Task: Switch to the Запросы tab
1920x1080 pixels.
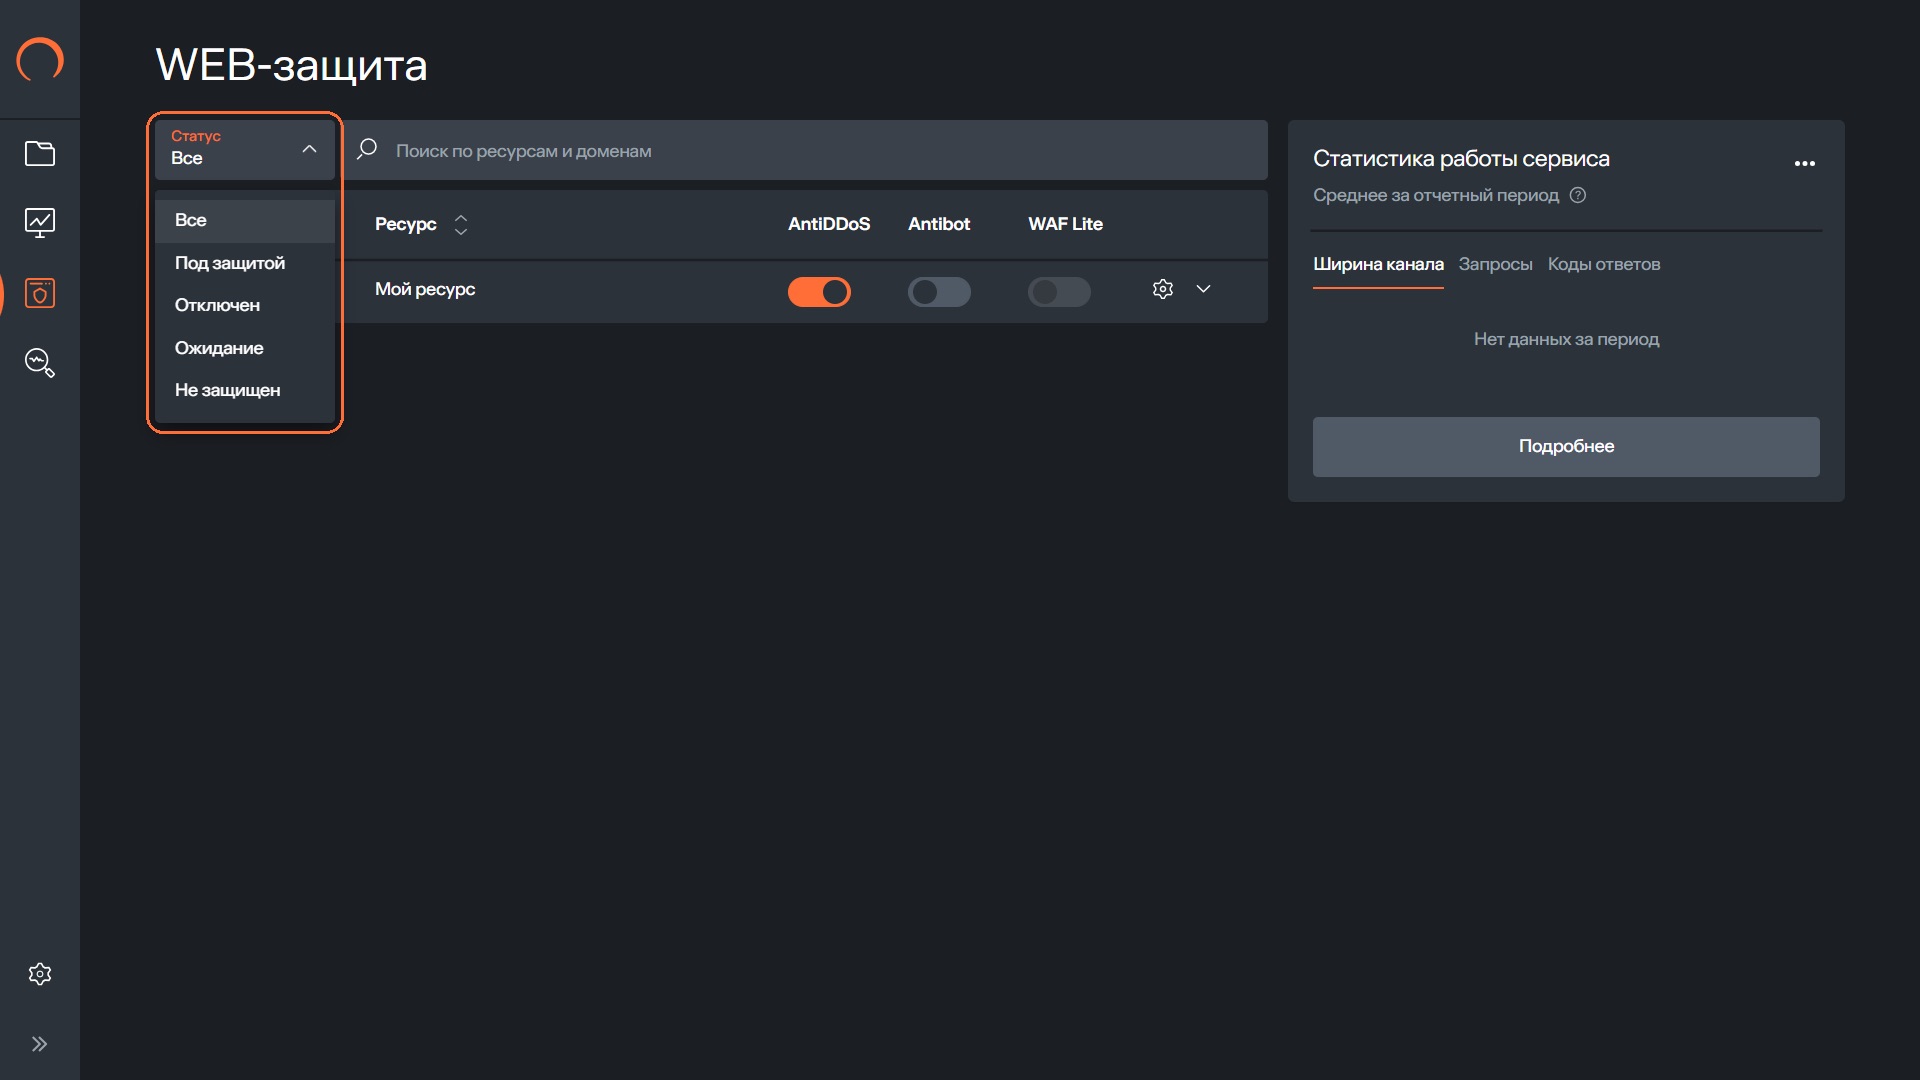Action: [1495, 264]
